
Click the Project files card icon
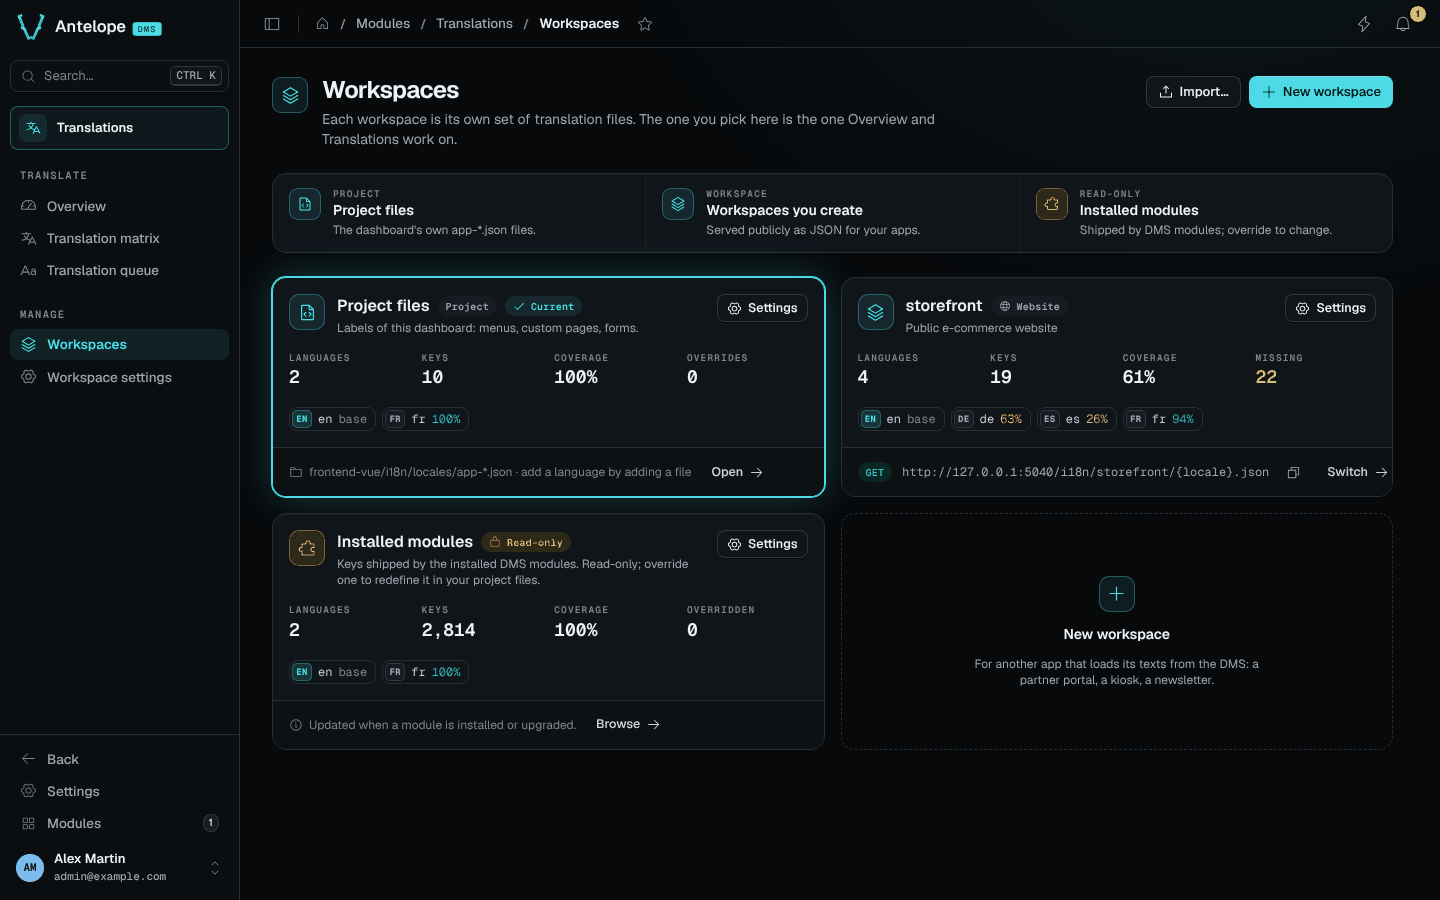coord(307,312)
